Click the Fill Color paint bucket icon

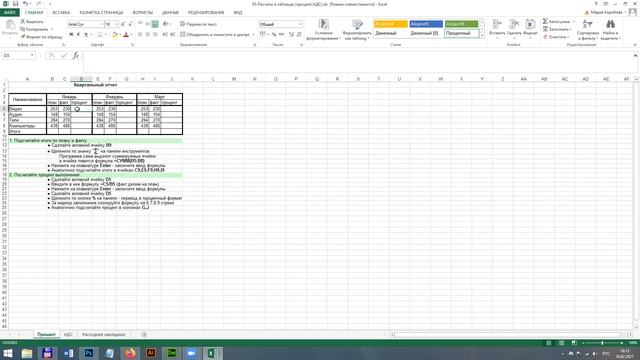coord(115,35)
